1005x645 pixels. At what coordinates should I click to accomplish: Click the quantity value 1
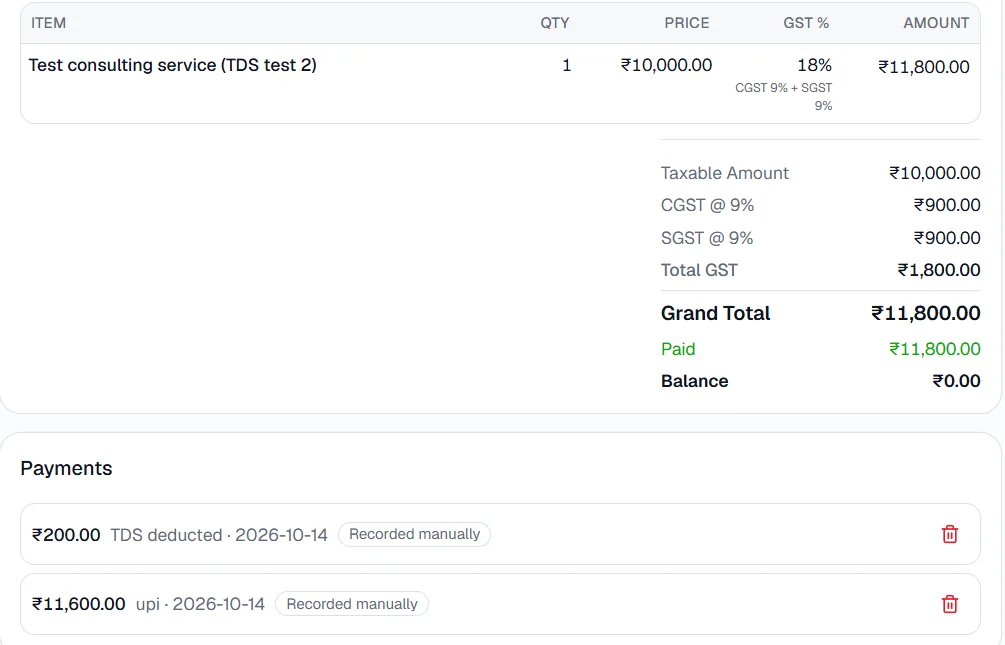click(x=566, y=65)
